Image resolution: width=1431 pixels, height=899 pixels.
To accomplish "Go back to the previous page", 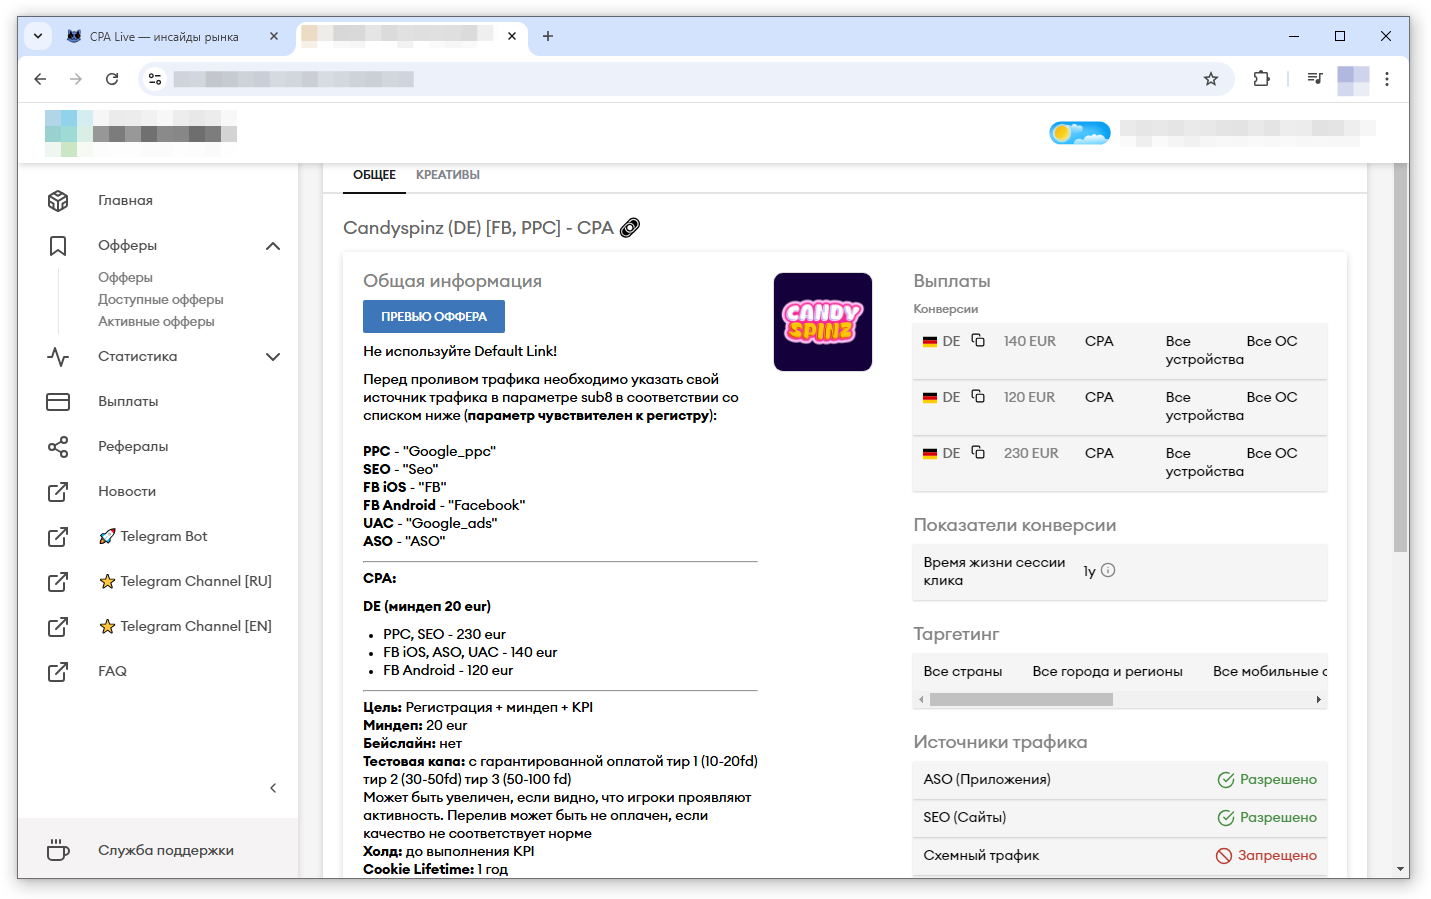I will [x=40, y=79].
